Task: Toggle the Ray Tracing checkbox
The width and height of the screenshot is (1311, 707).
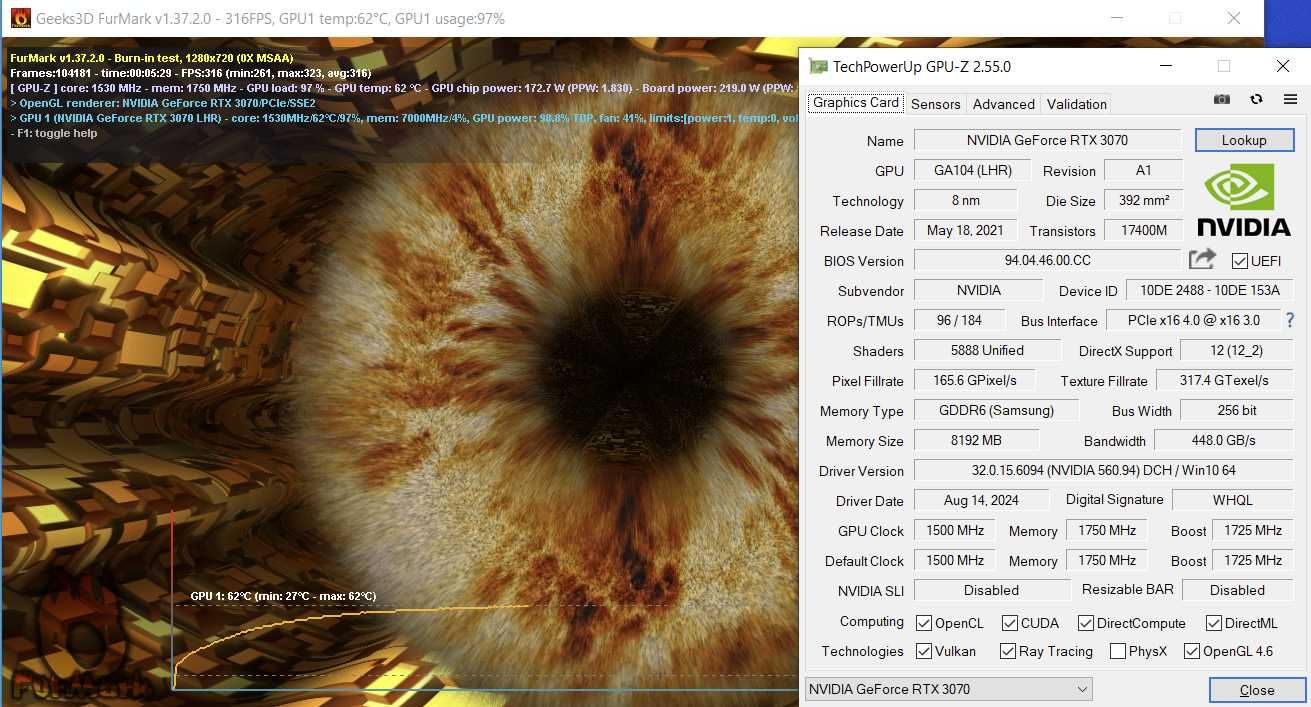Action: tap(1008, 651)
